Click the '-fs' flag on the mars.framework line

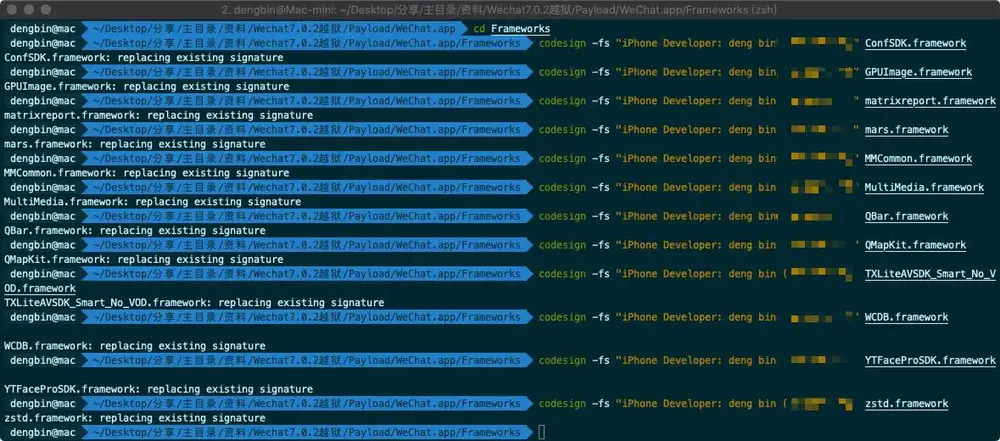[x=600, y=130]
